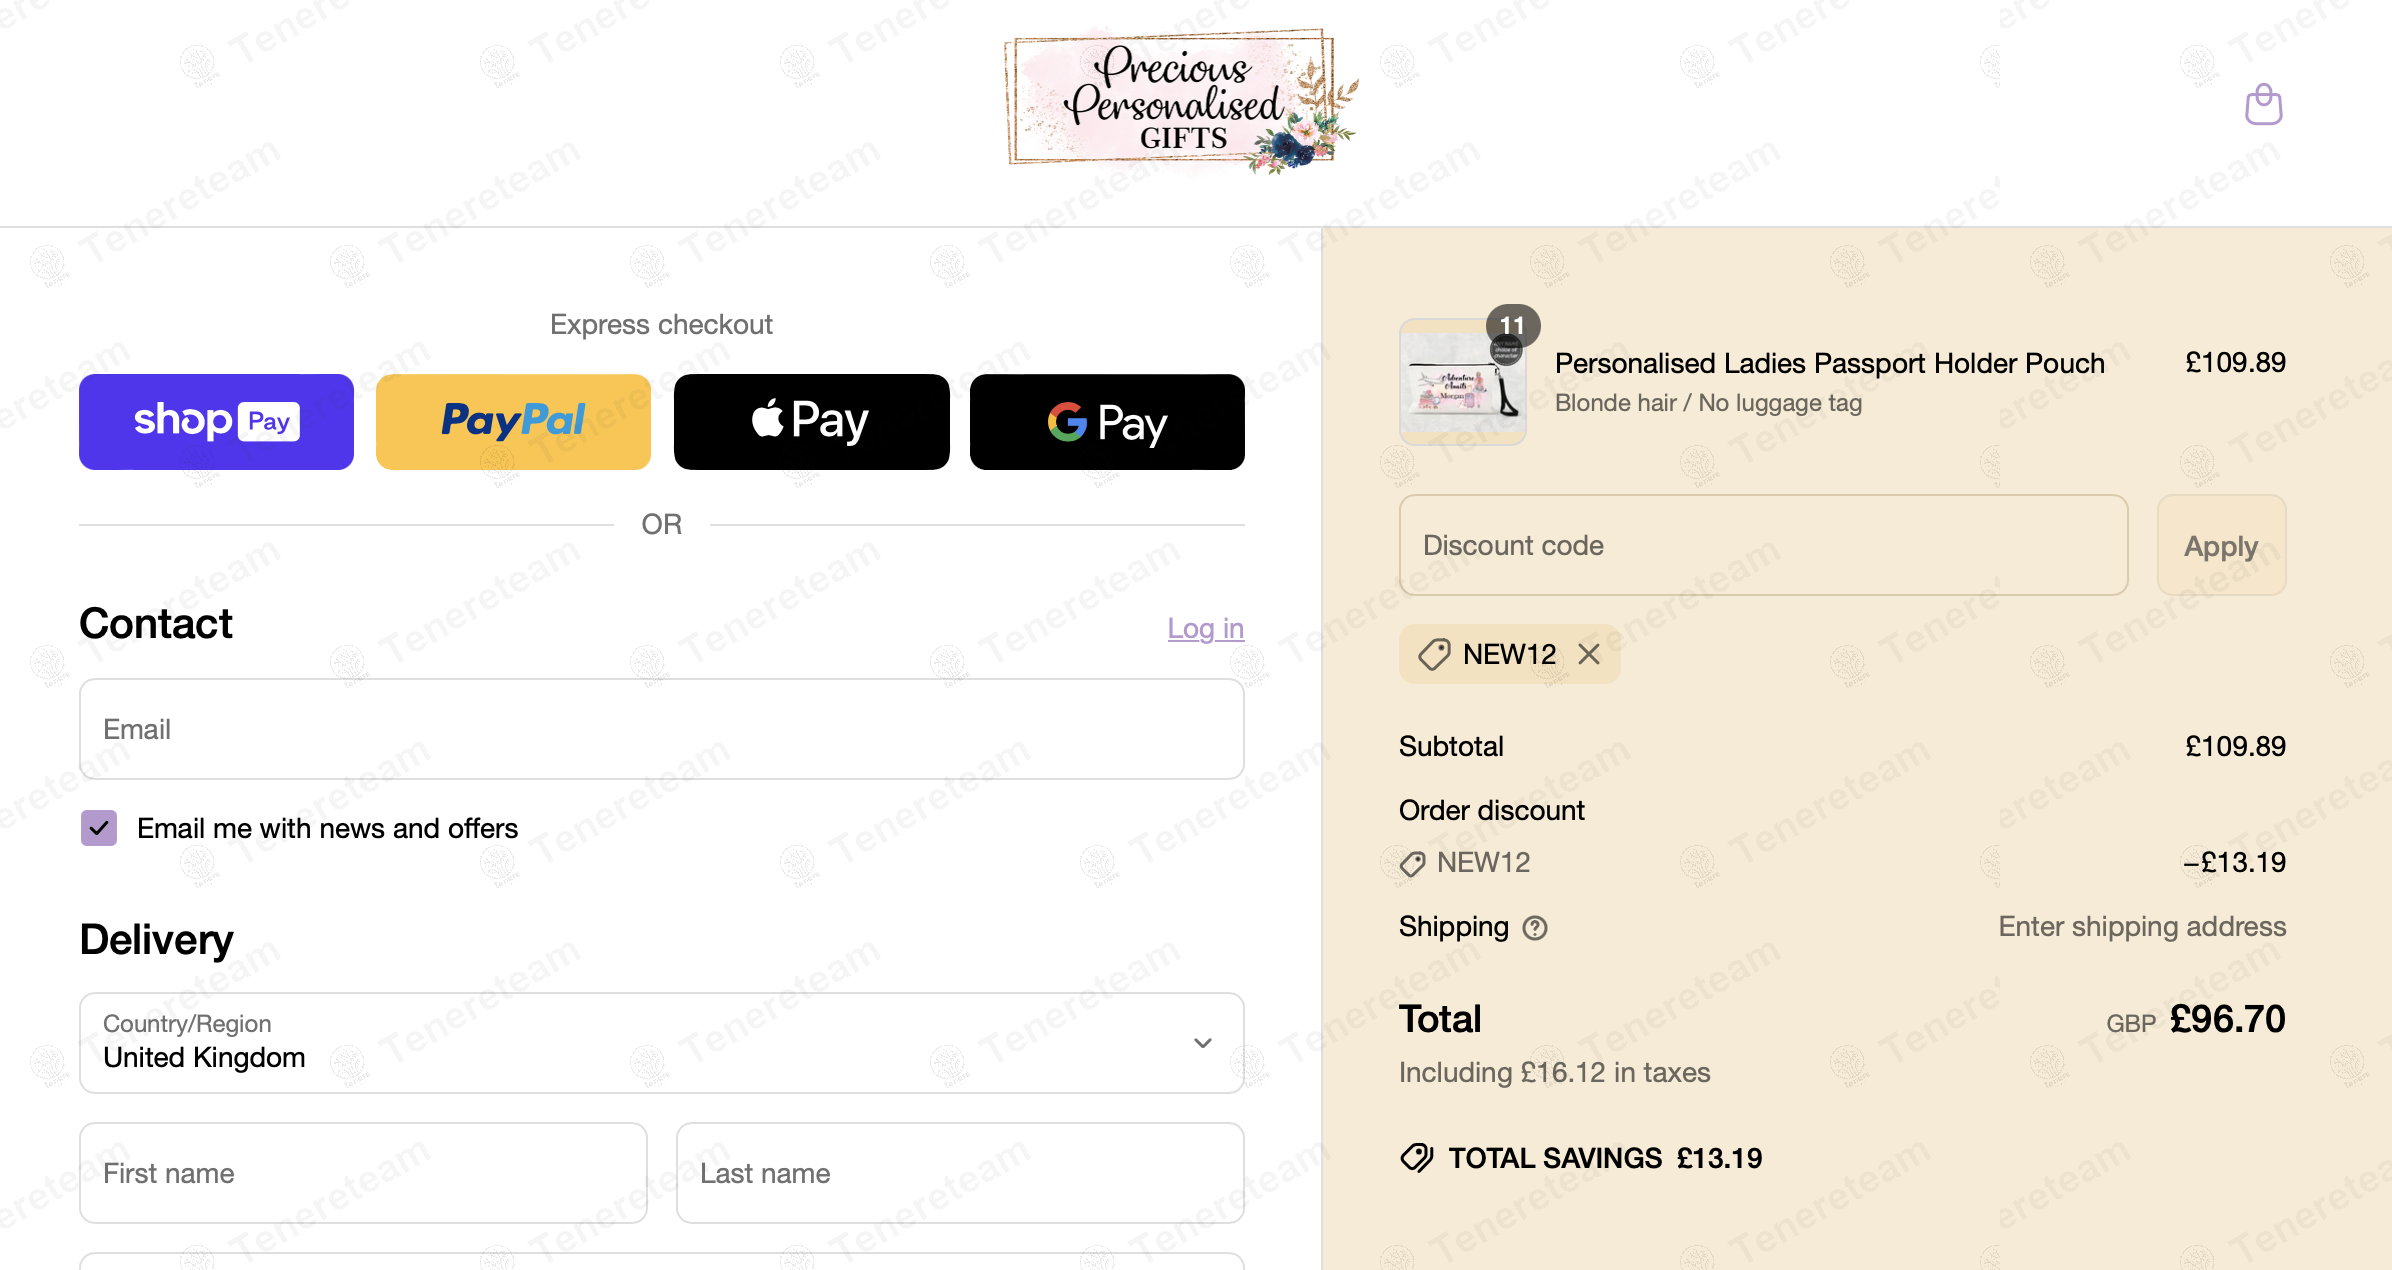
Task: Choose Google Pay express checkout
Action: pyautogui.click(x=1107, y=422)
